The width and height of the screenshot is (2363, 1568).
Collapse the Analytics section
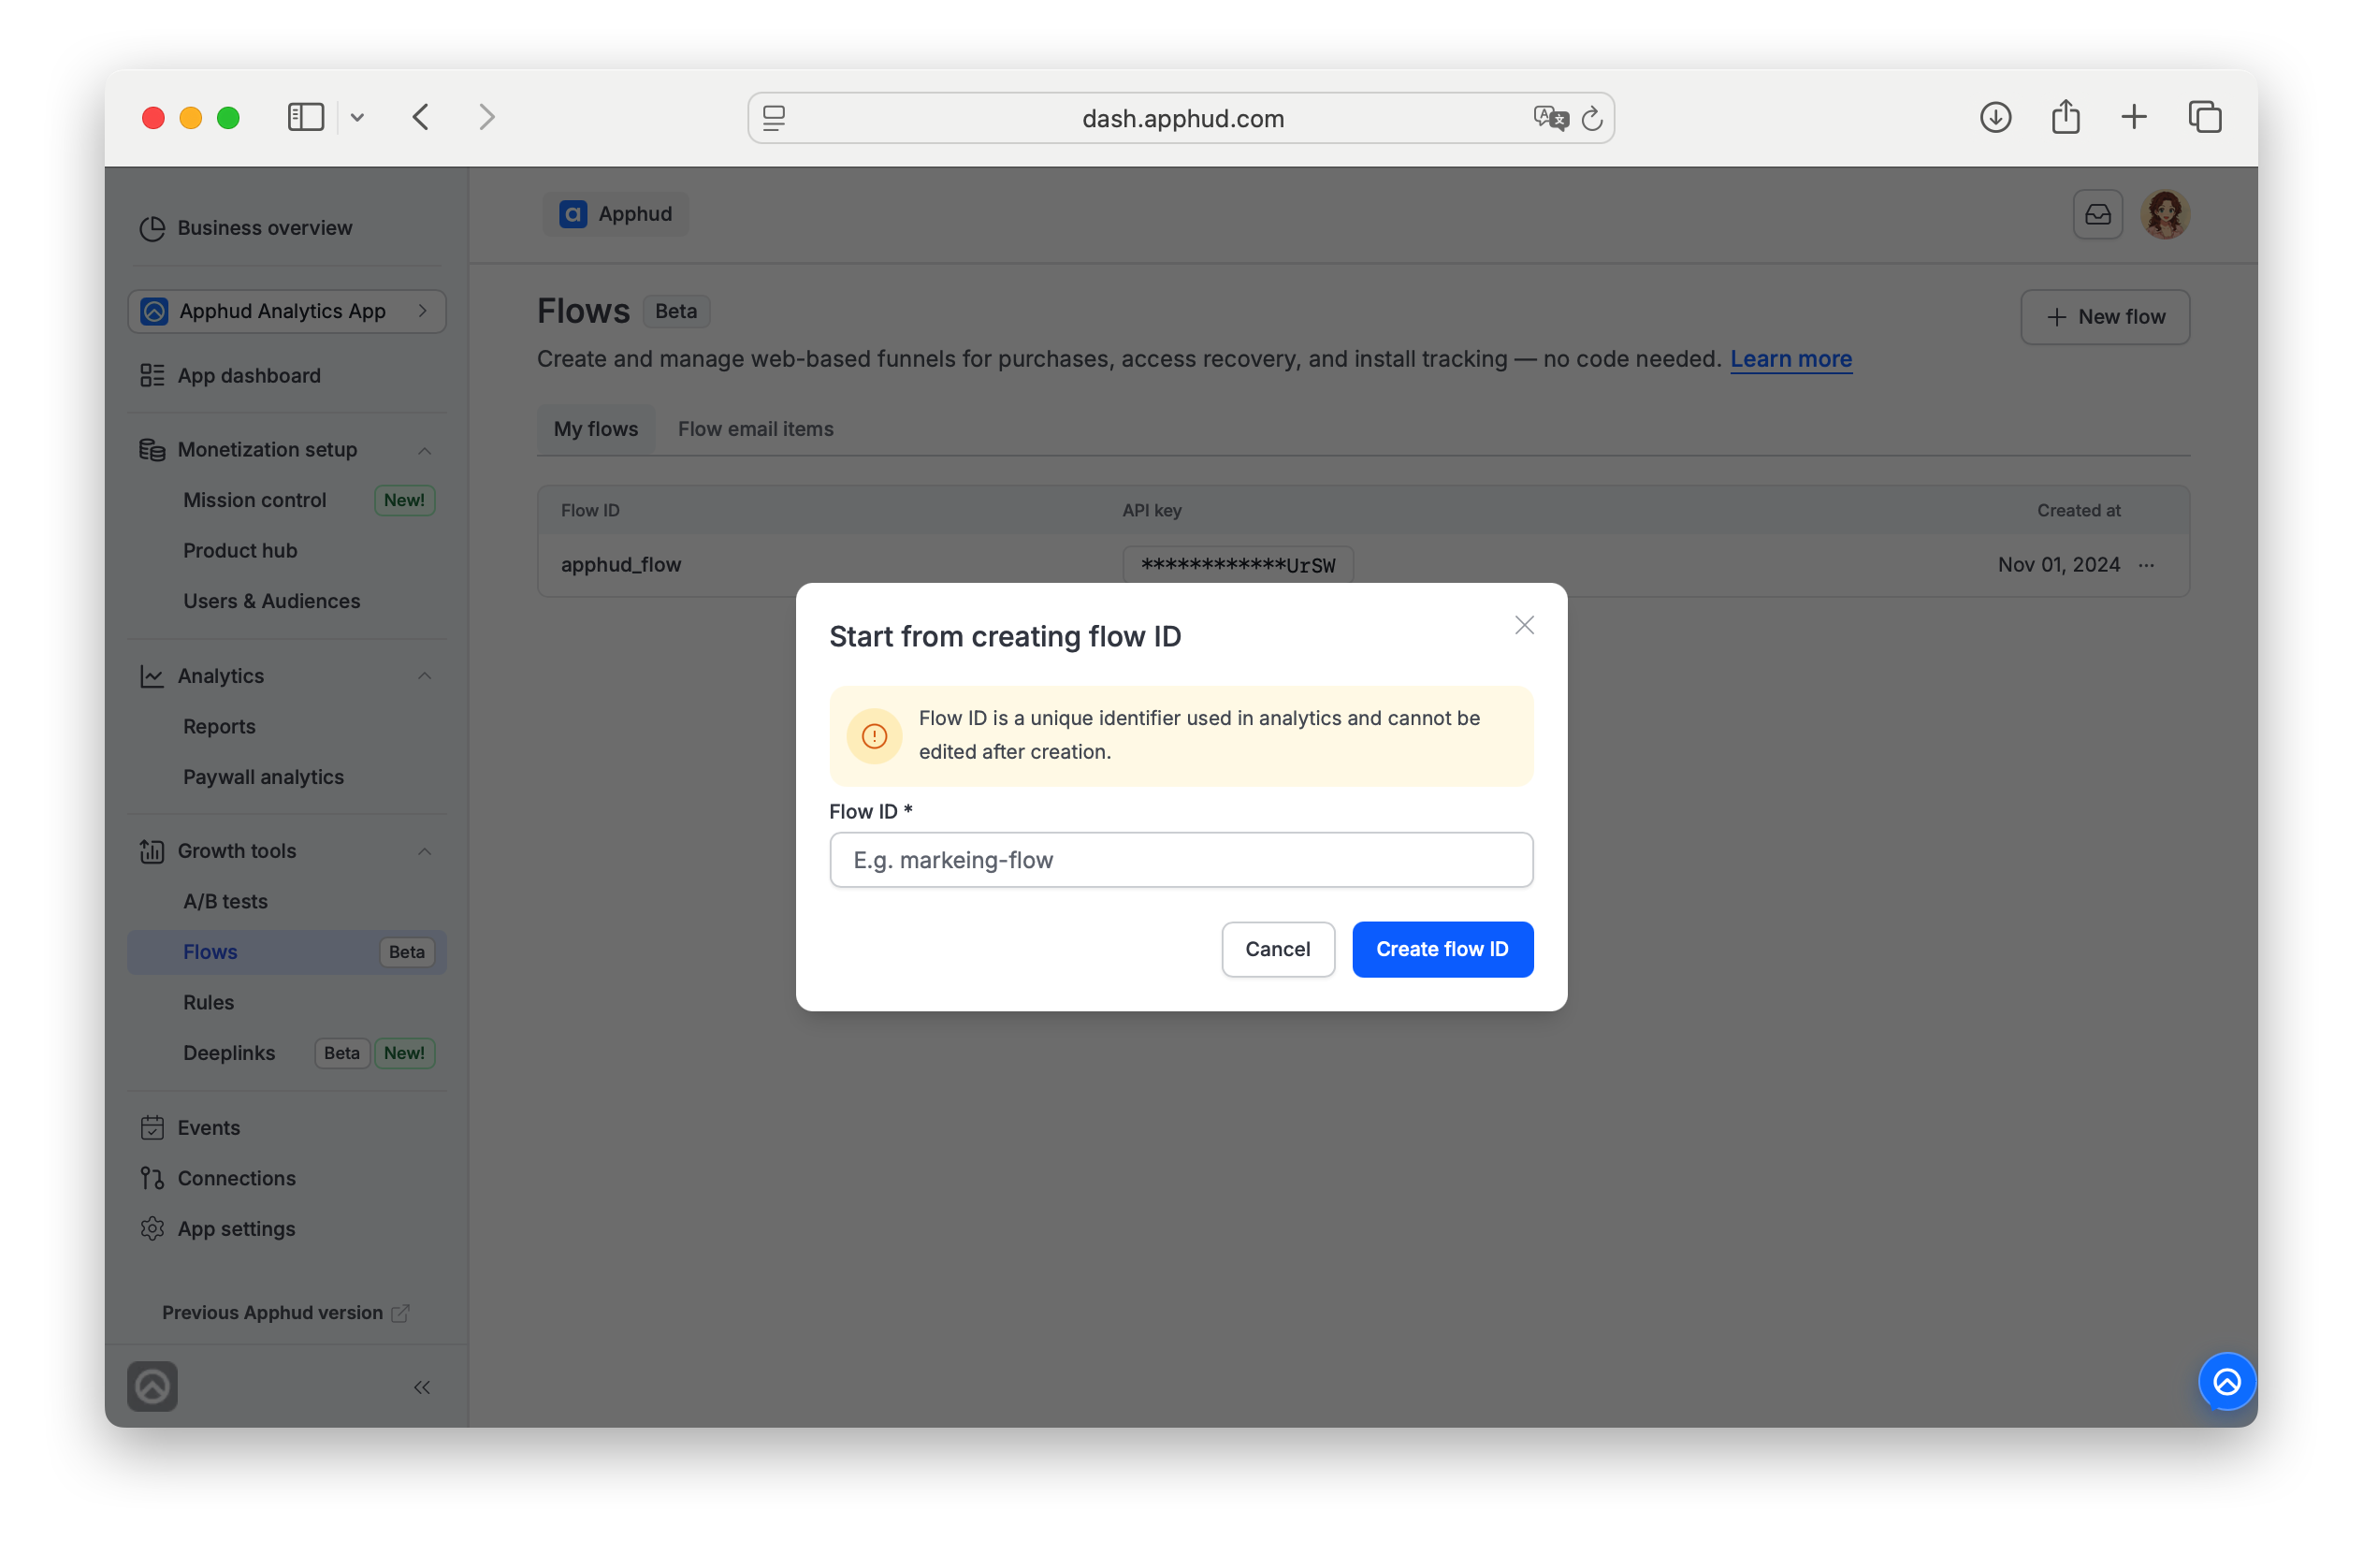click(424, 676)
